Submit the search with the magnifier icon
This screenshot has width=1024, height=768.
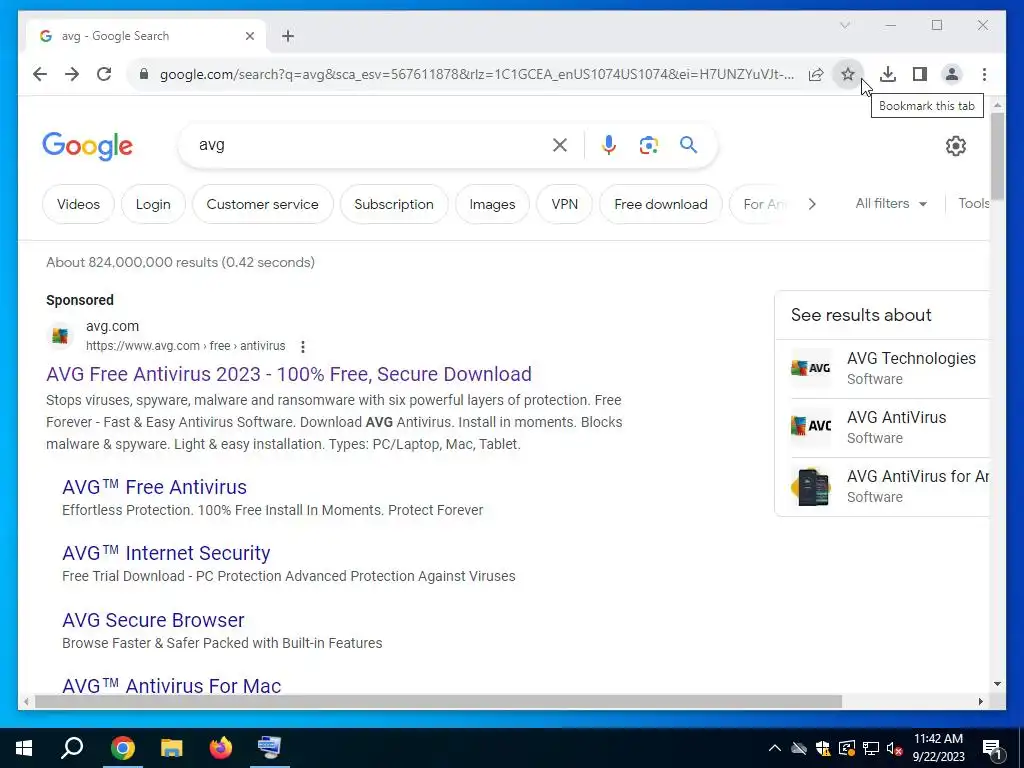tap(688, 145)
